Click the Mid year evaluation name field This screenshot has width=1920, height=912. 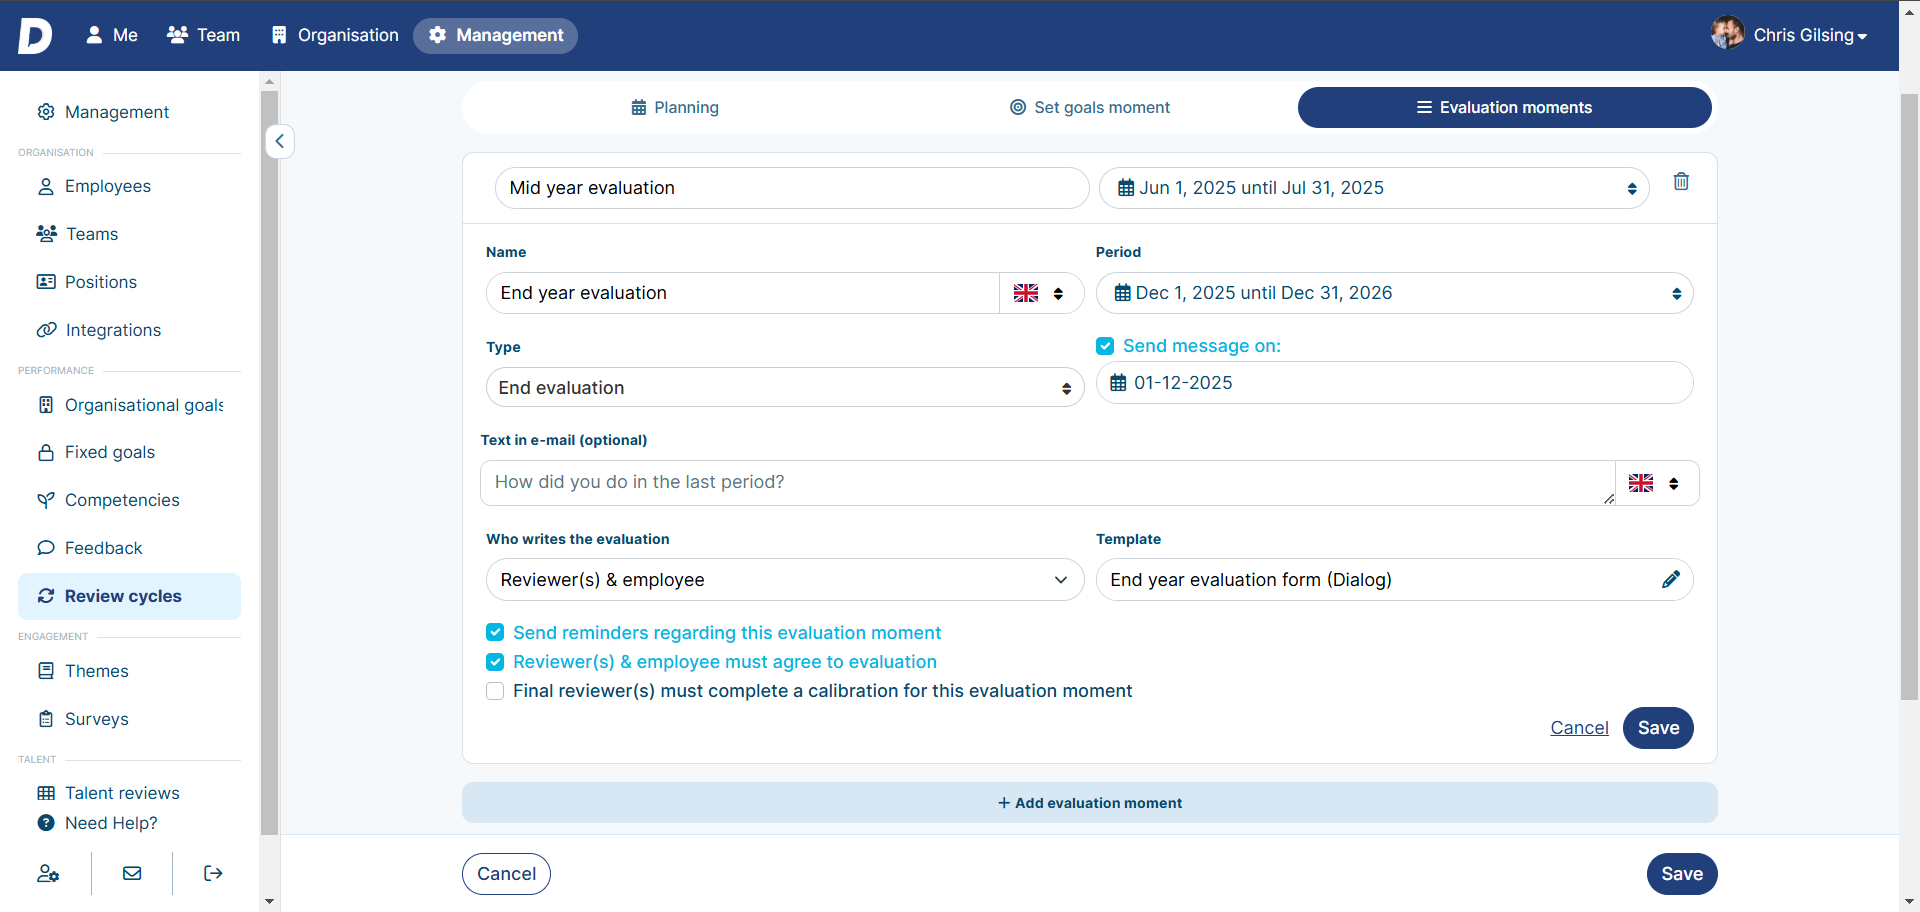(792, 188)
